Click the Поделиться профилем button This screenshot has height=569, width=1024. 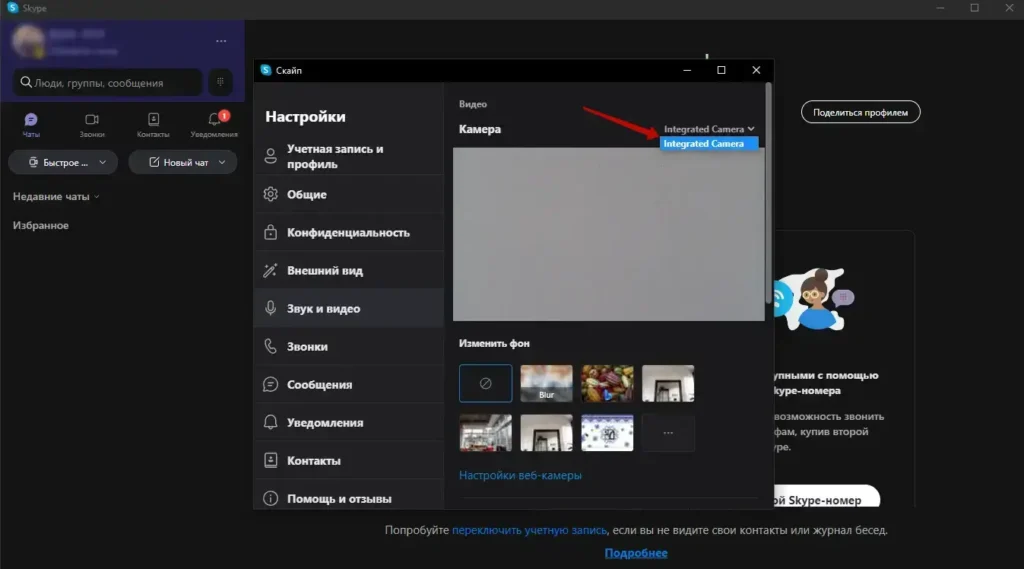(x=860, y=112)
